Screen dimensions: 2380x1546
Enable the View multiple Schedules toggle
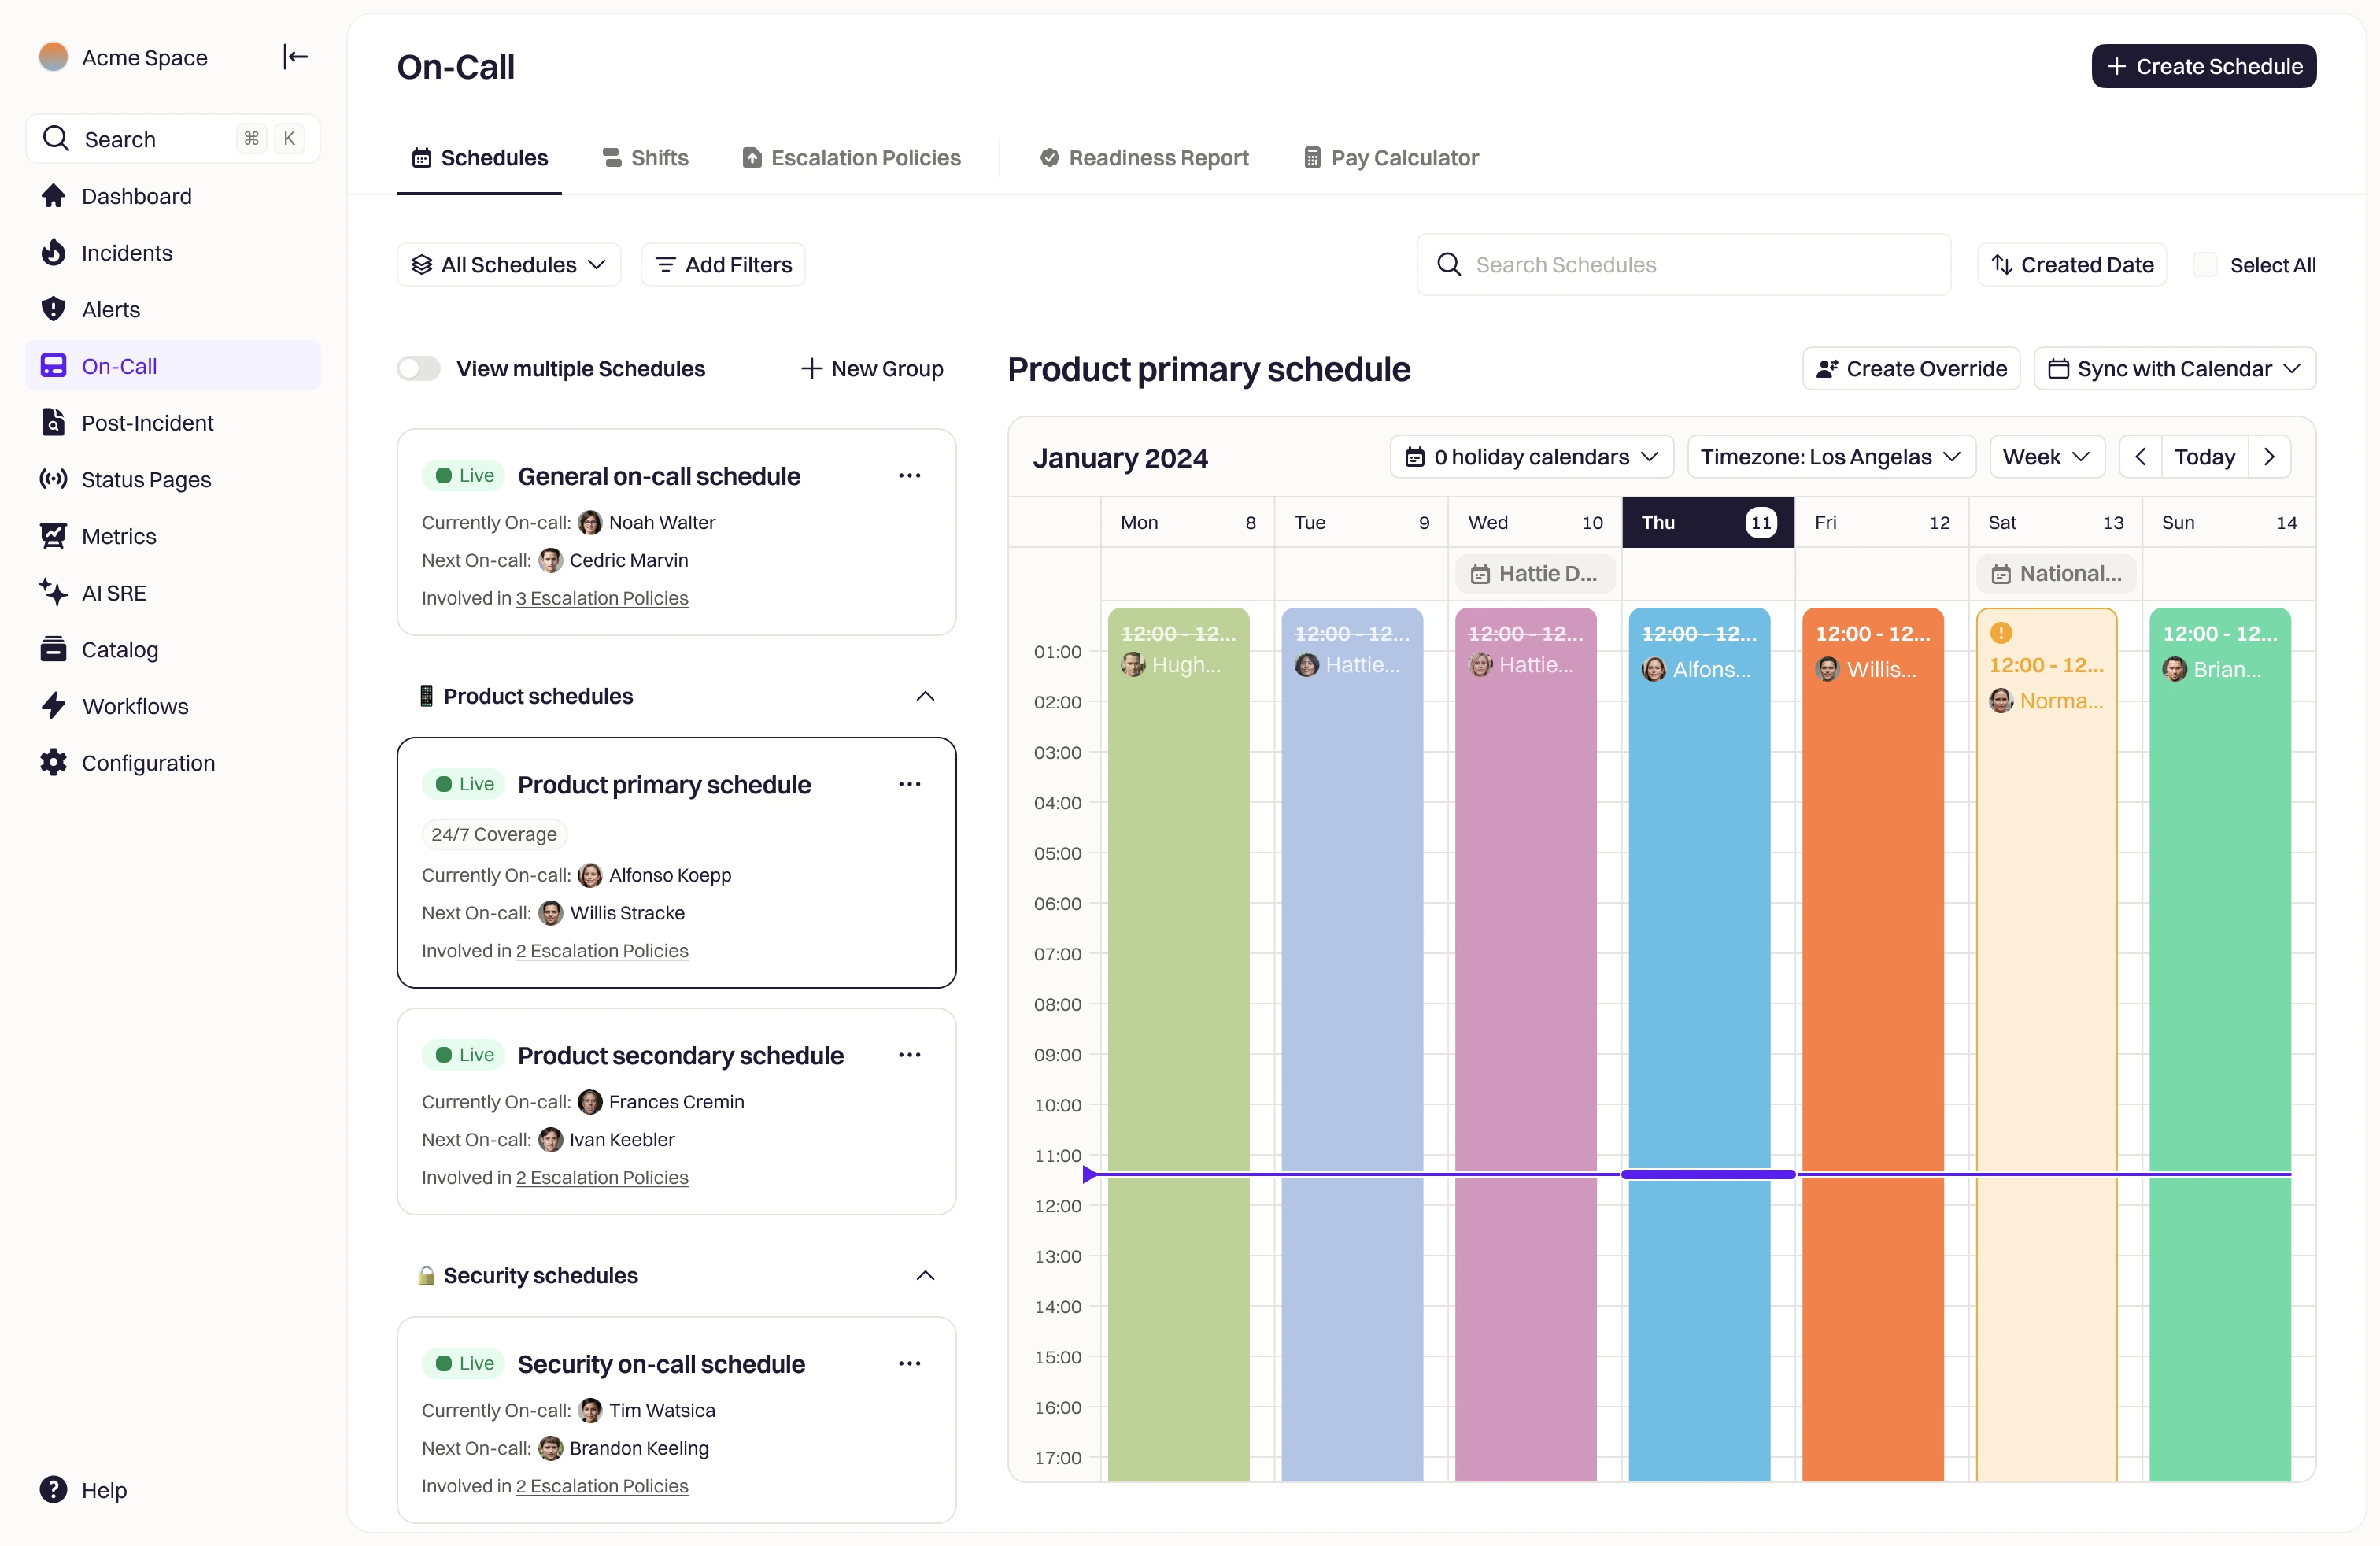click(x=419, y=369)
